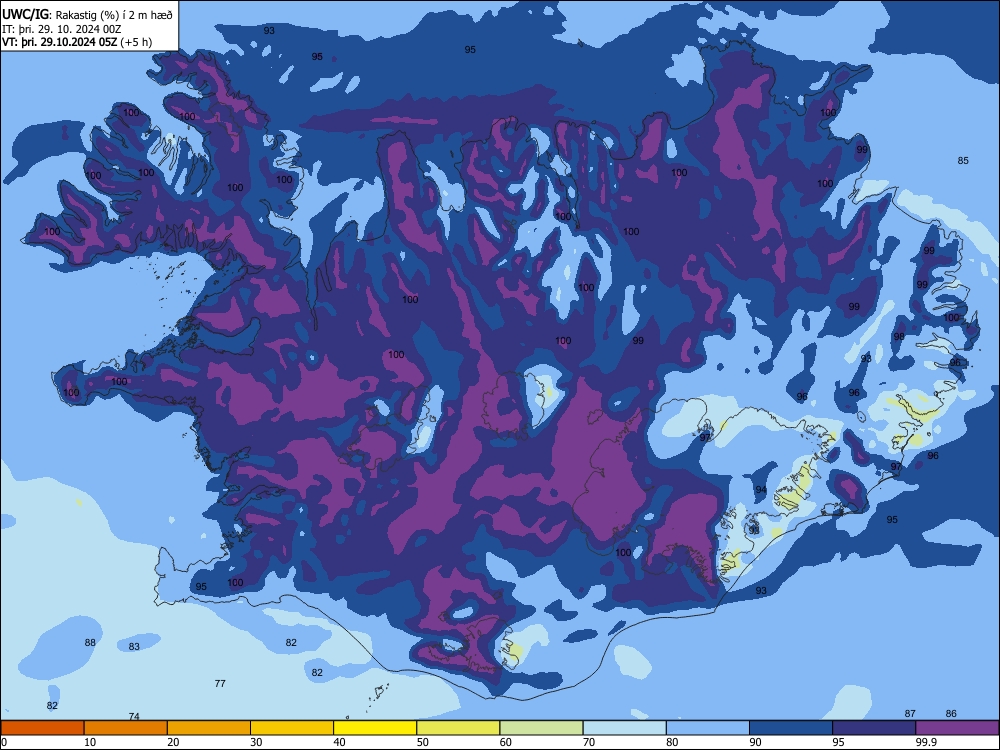The image size is (1000, 750).
Task: Select the '98' humidity value on the map
Action: tap(899, 337)
